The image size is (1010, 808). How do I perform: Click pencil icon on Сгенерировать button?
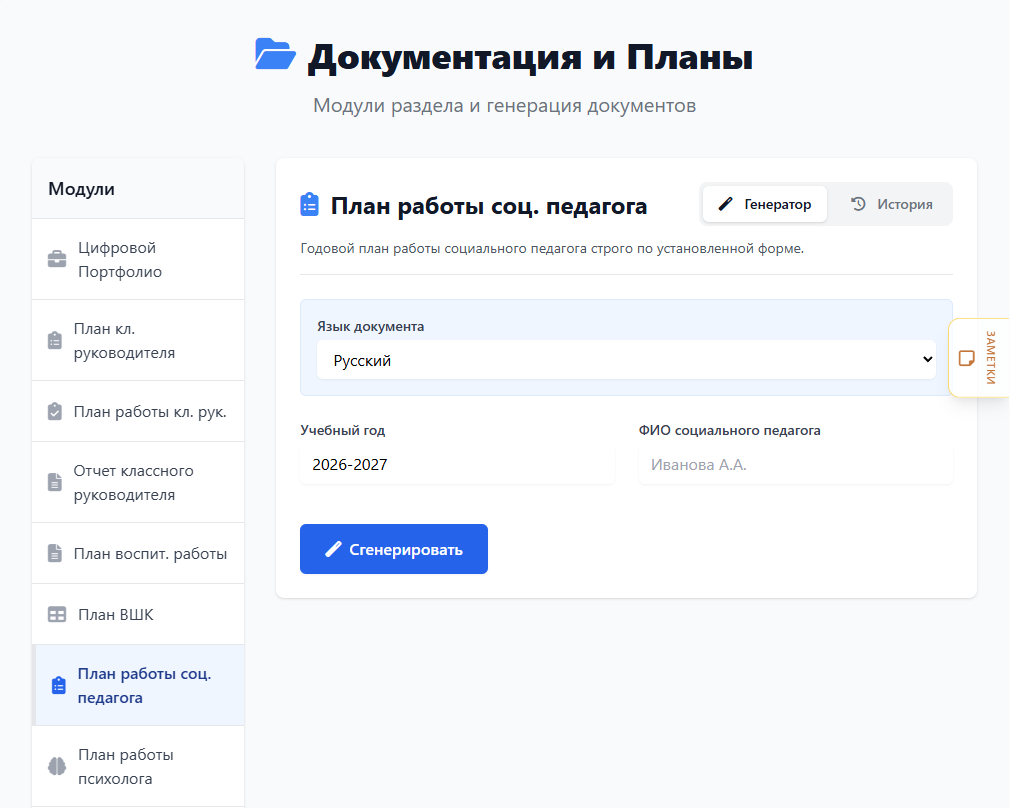pos(333,549)
